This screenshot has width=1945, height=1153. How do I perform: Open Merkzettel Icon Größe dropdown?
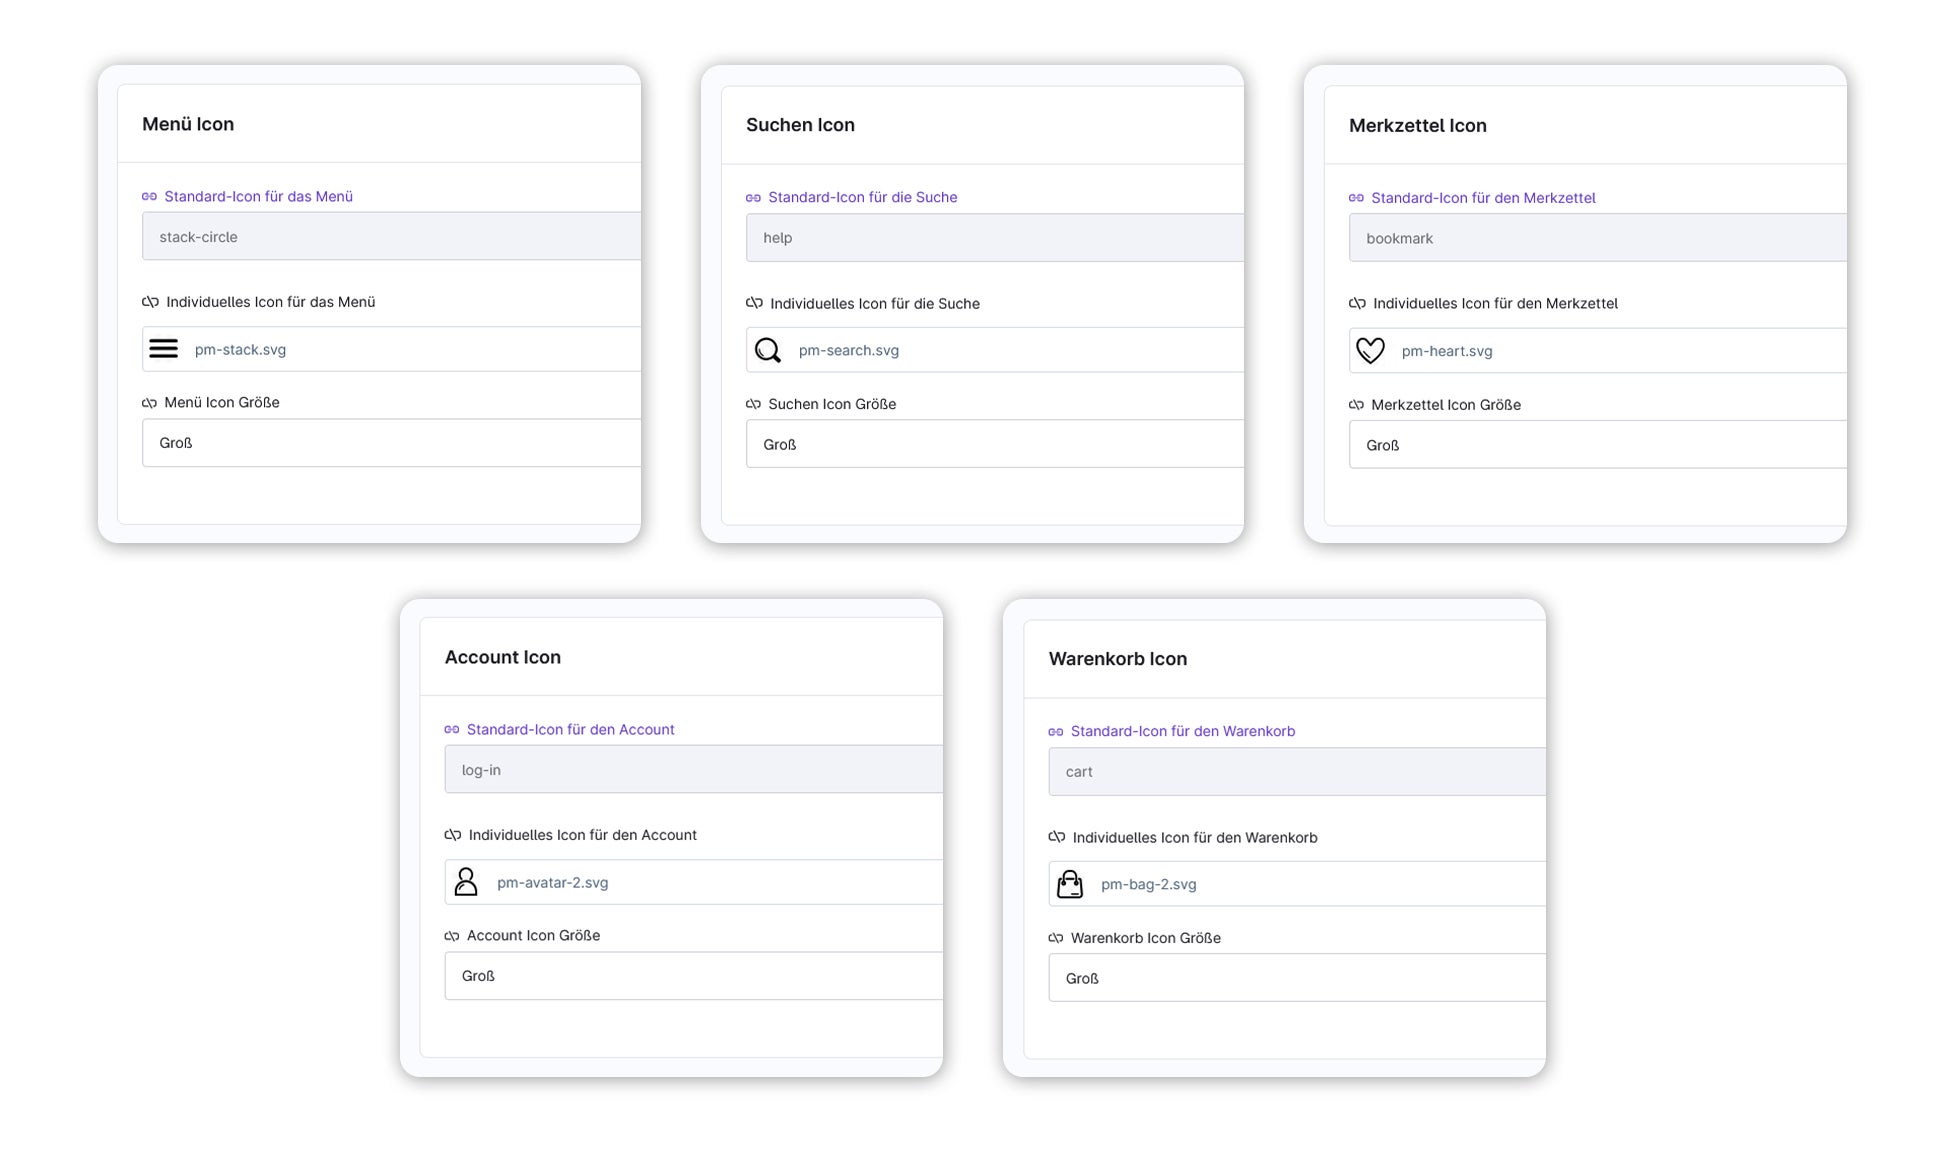pos(1598,445)
